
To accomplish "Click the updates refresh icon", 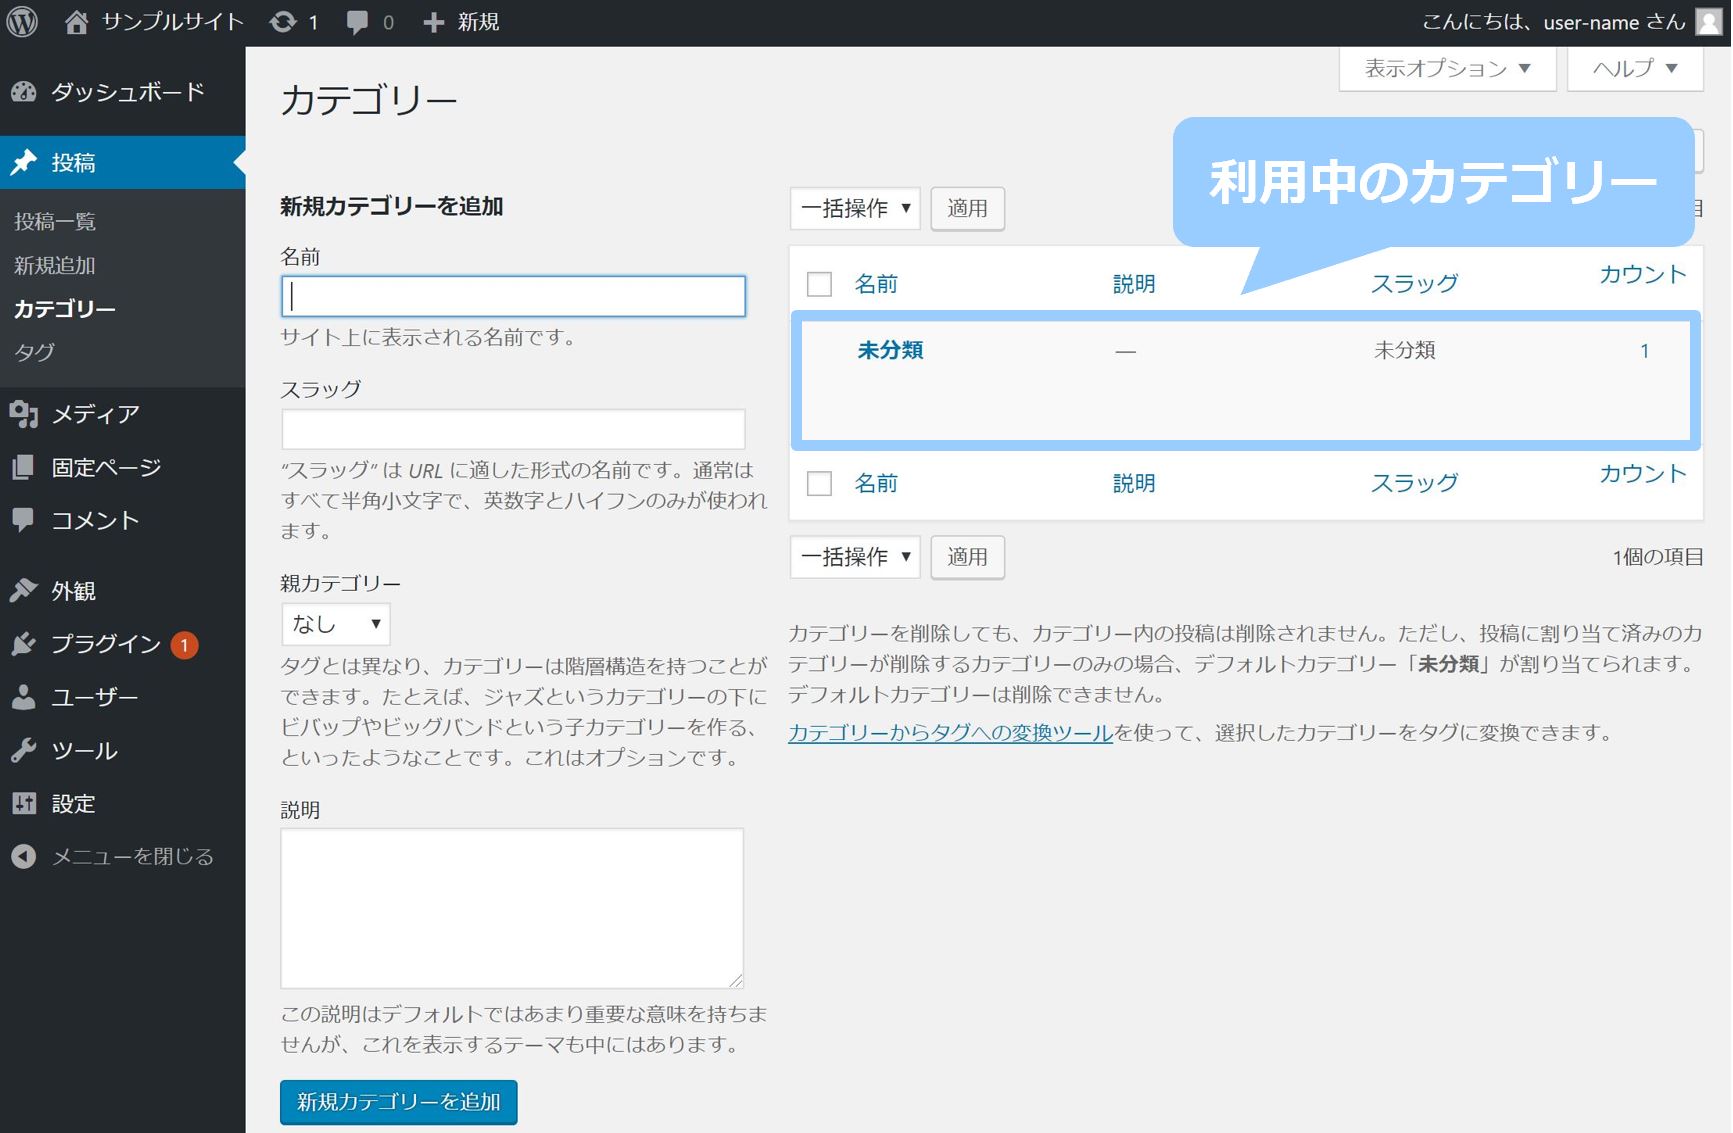I will click(x=284, y=22).
